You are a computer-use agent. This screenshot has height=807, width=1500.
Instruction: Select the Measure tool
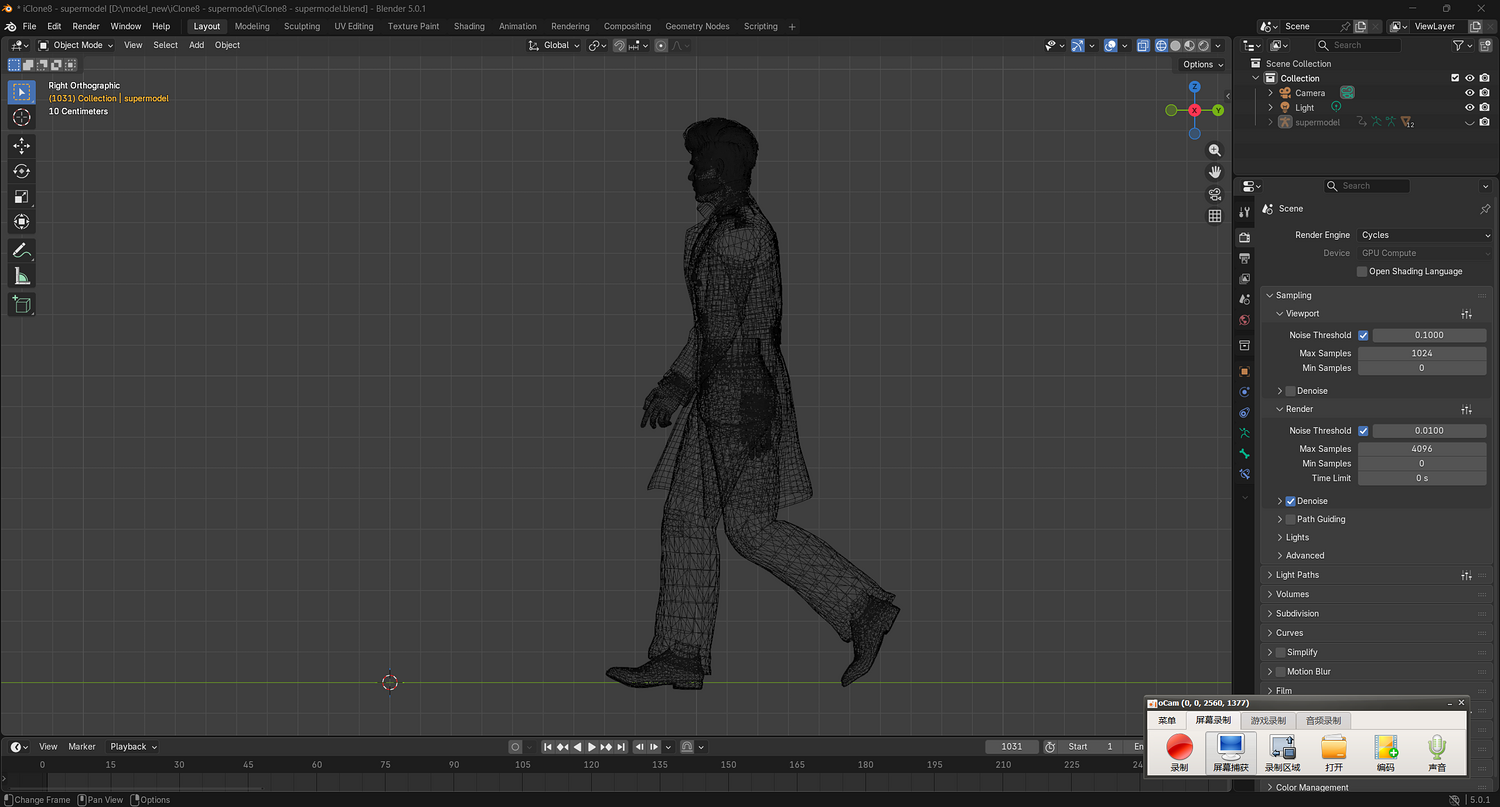21,276
